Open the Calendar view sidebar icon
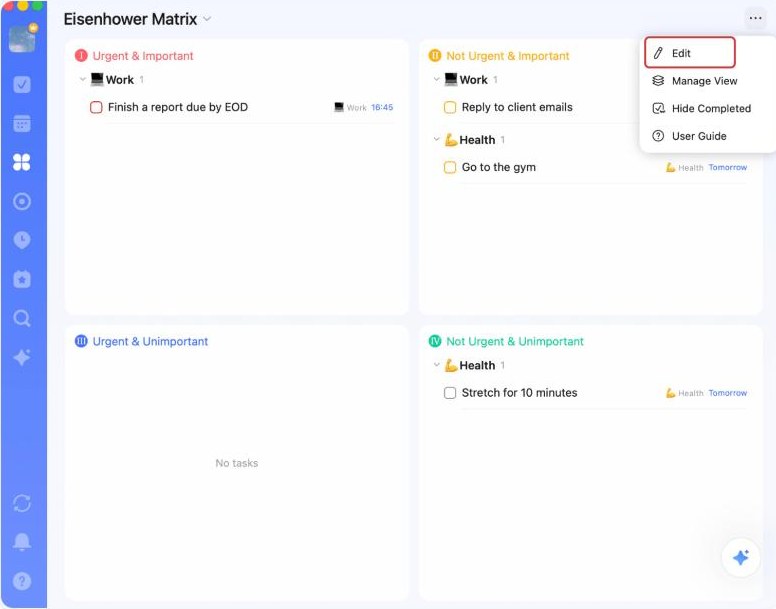Image resolution: width=776 pixels, height=609 pixels. (22, 123)
